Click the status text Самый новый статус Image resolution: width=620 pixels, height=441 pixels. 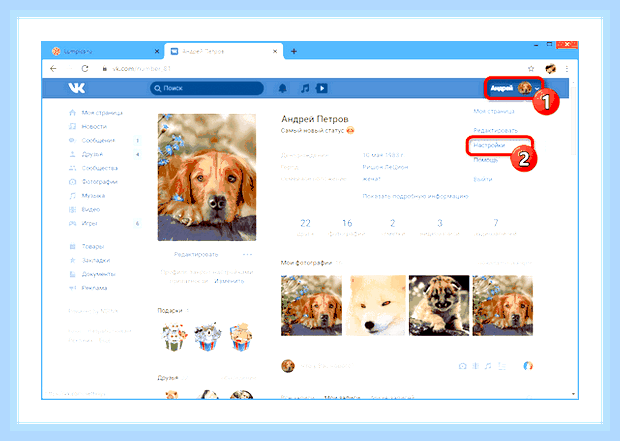[x=312, y=131]
